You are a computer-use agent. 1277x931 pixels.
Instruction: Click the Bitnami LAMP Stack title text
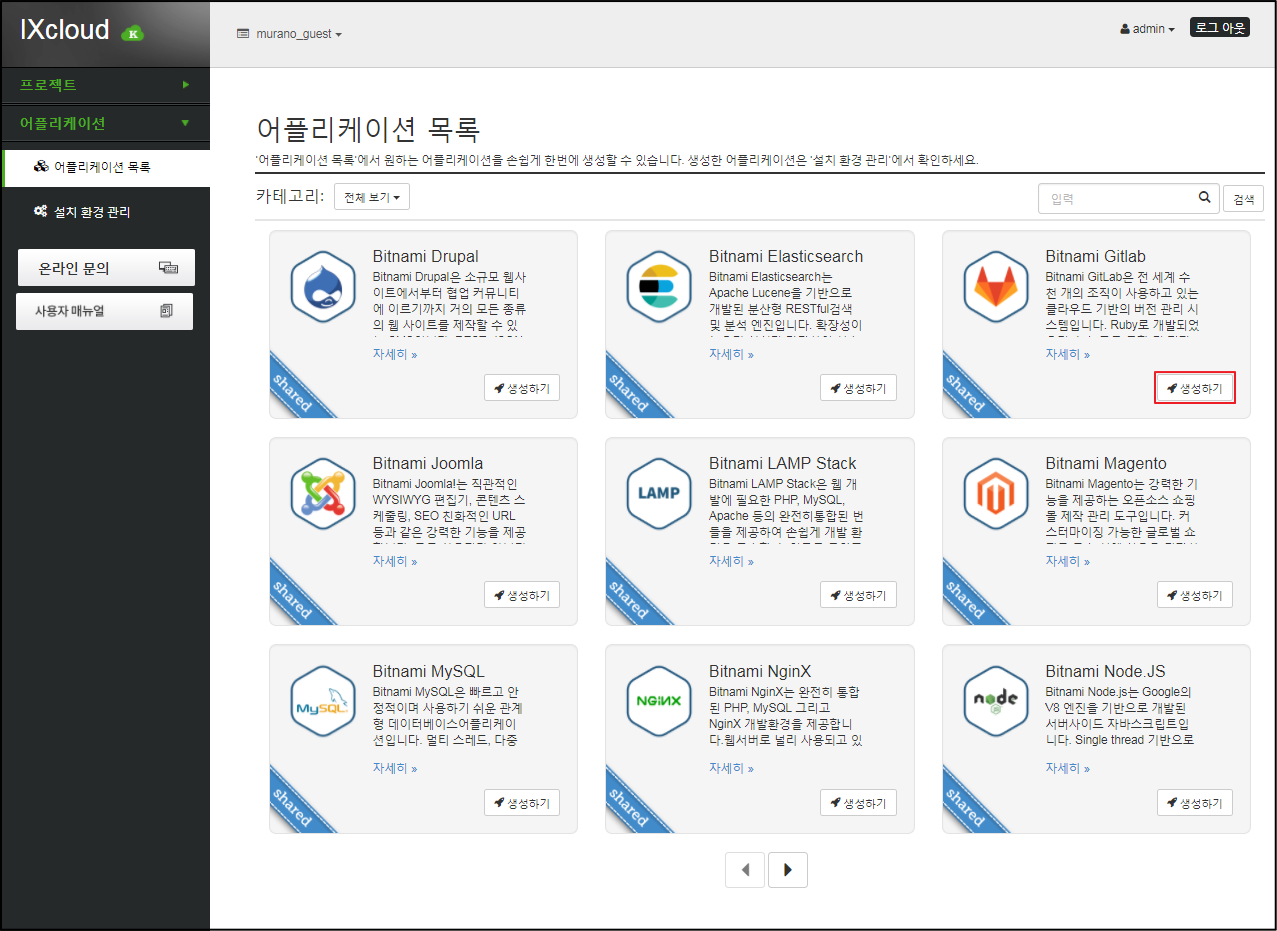tap(783, 463)
